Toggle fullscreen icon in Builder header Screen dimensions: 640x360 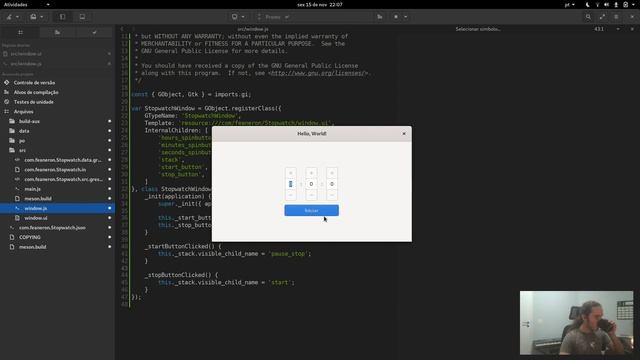click(x=602, y=17)
